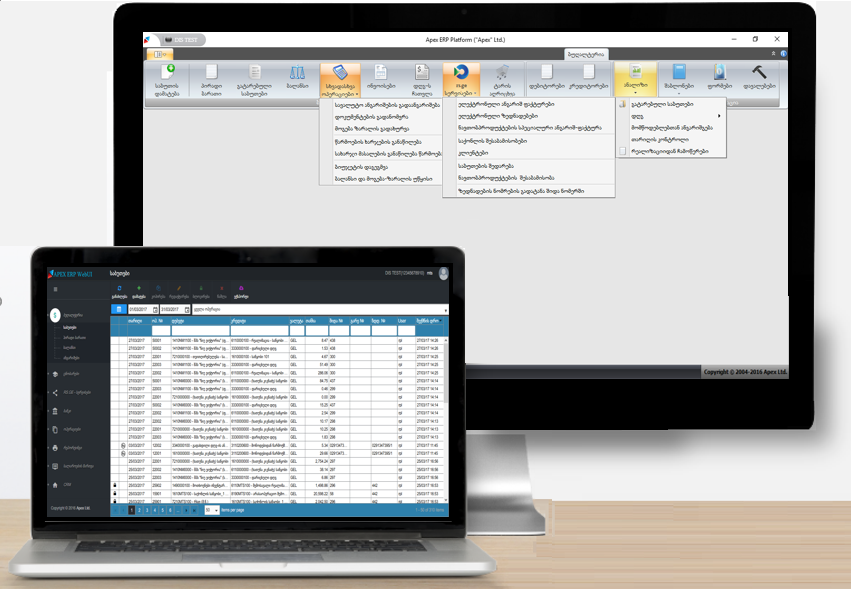Open გატარებული საბუთები in the ribbon

(254, 80)
